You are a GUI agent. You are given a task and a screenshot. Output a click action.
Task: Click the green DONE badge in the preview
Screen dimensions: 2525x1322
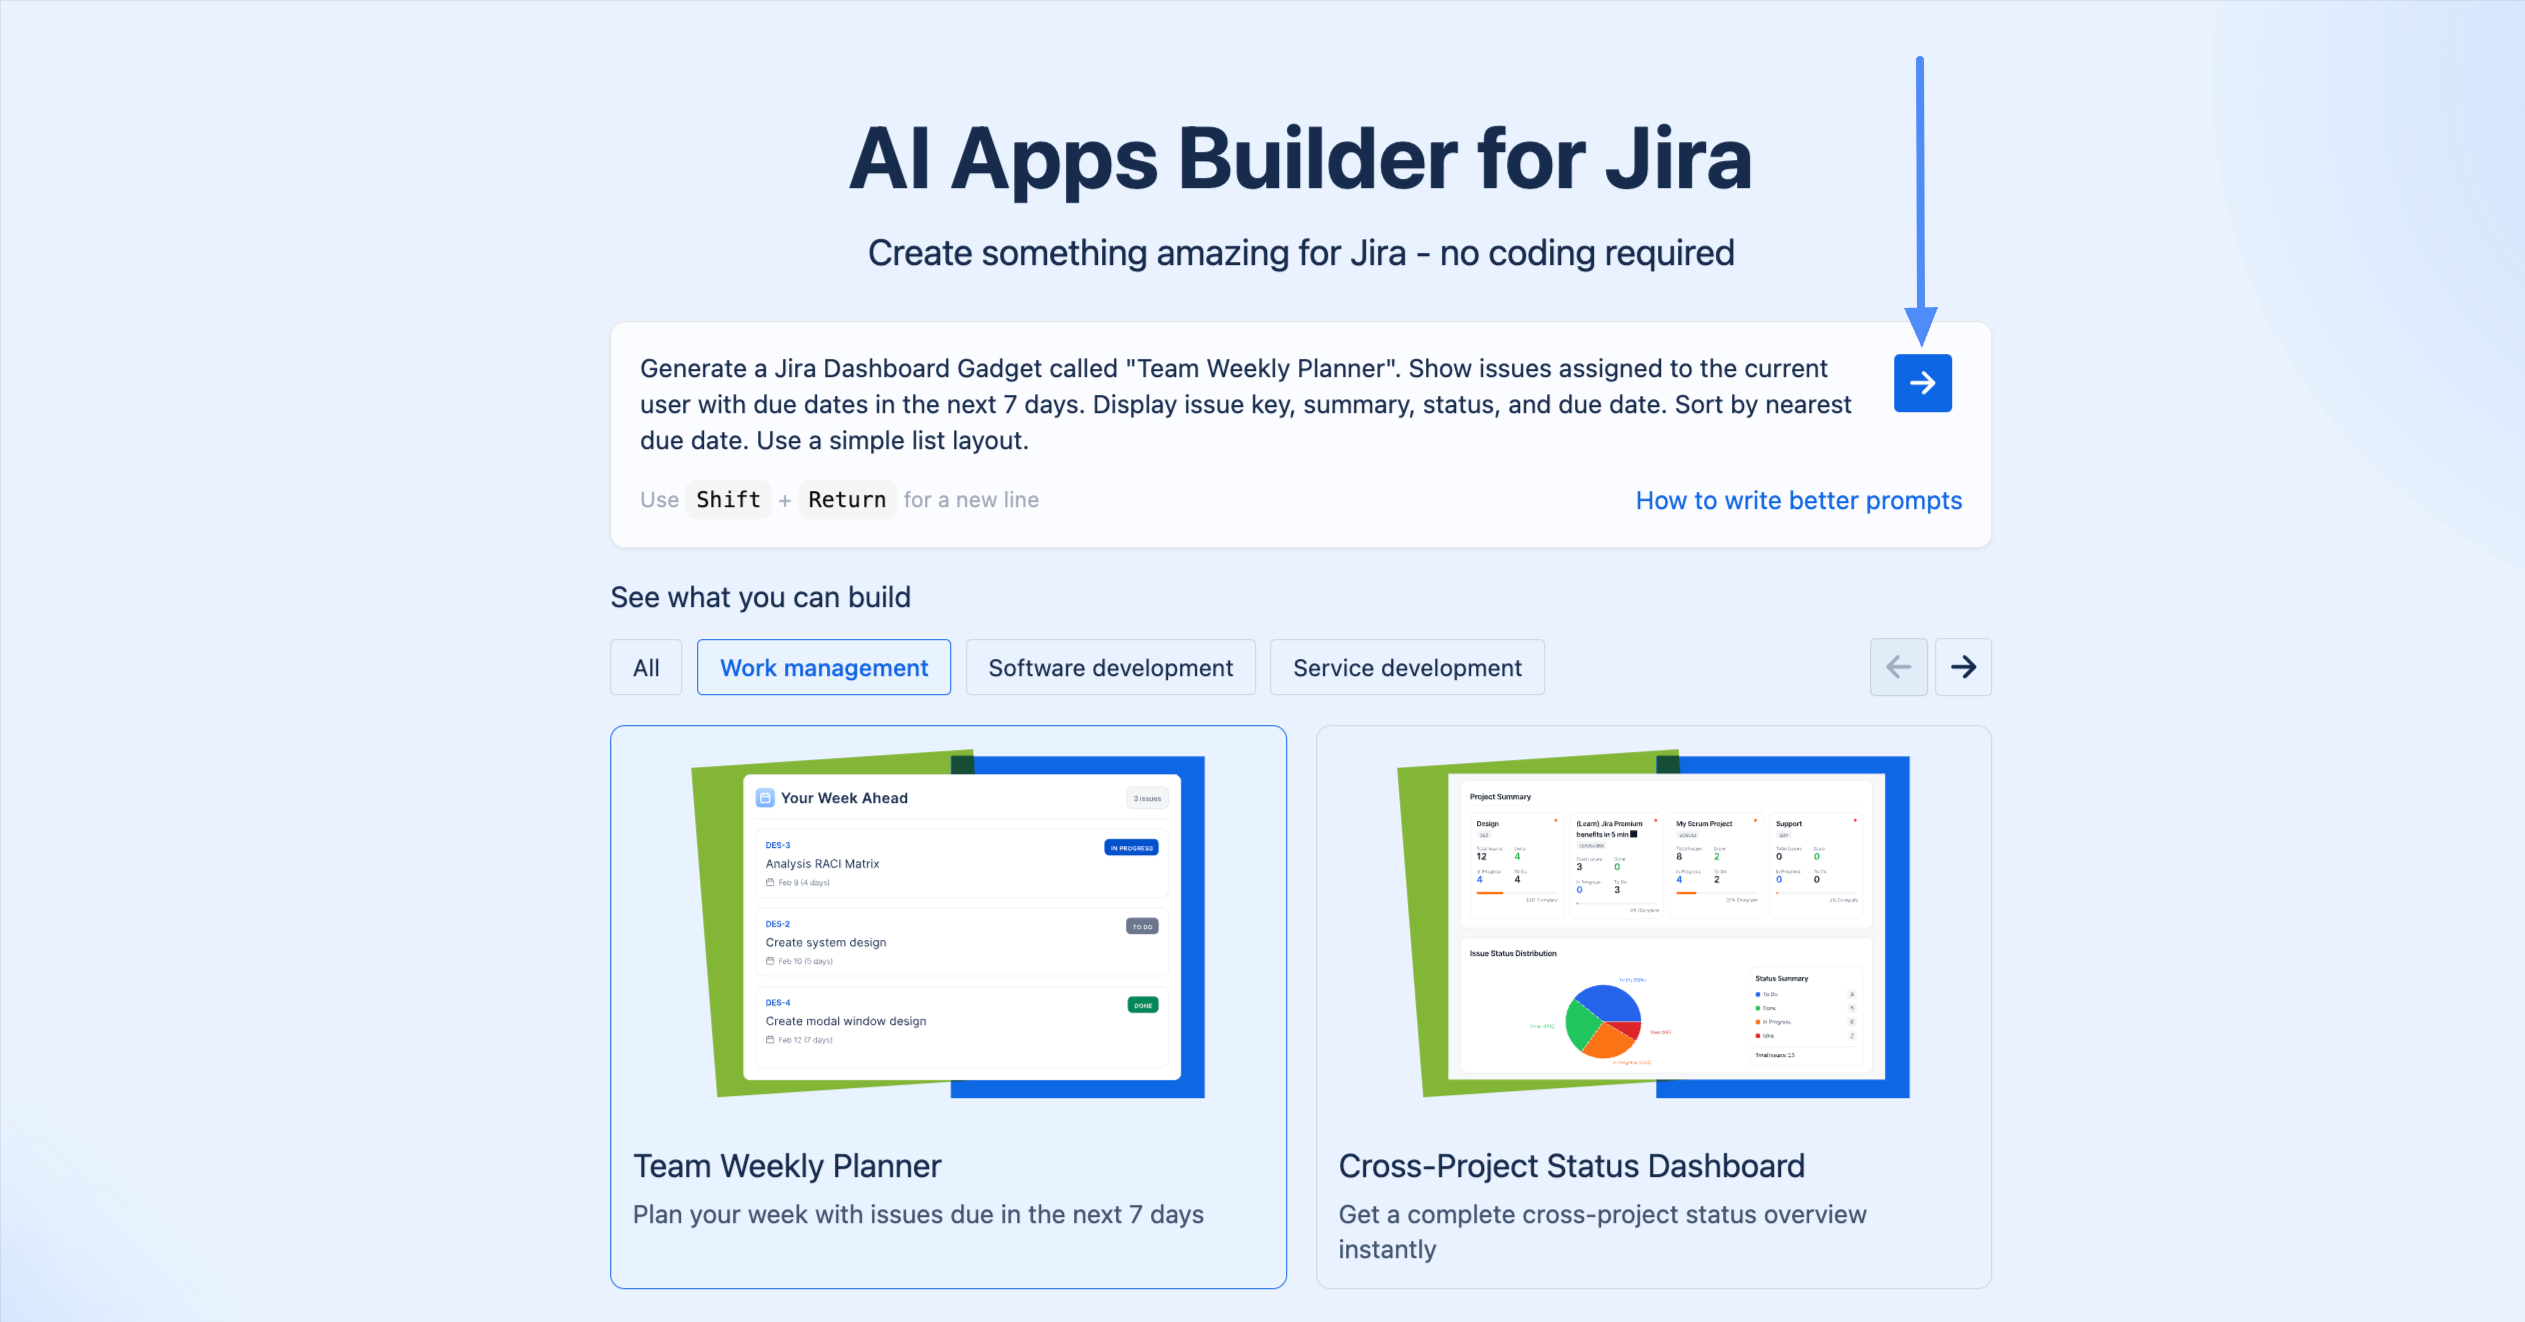pyautogui.click(x=1142, y=1005)
